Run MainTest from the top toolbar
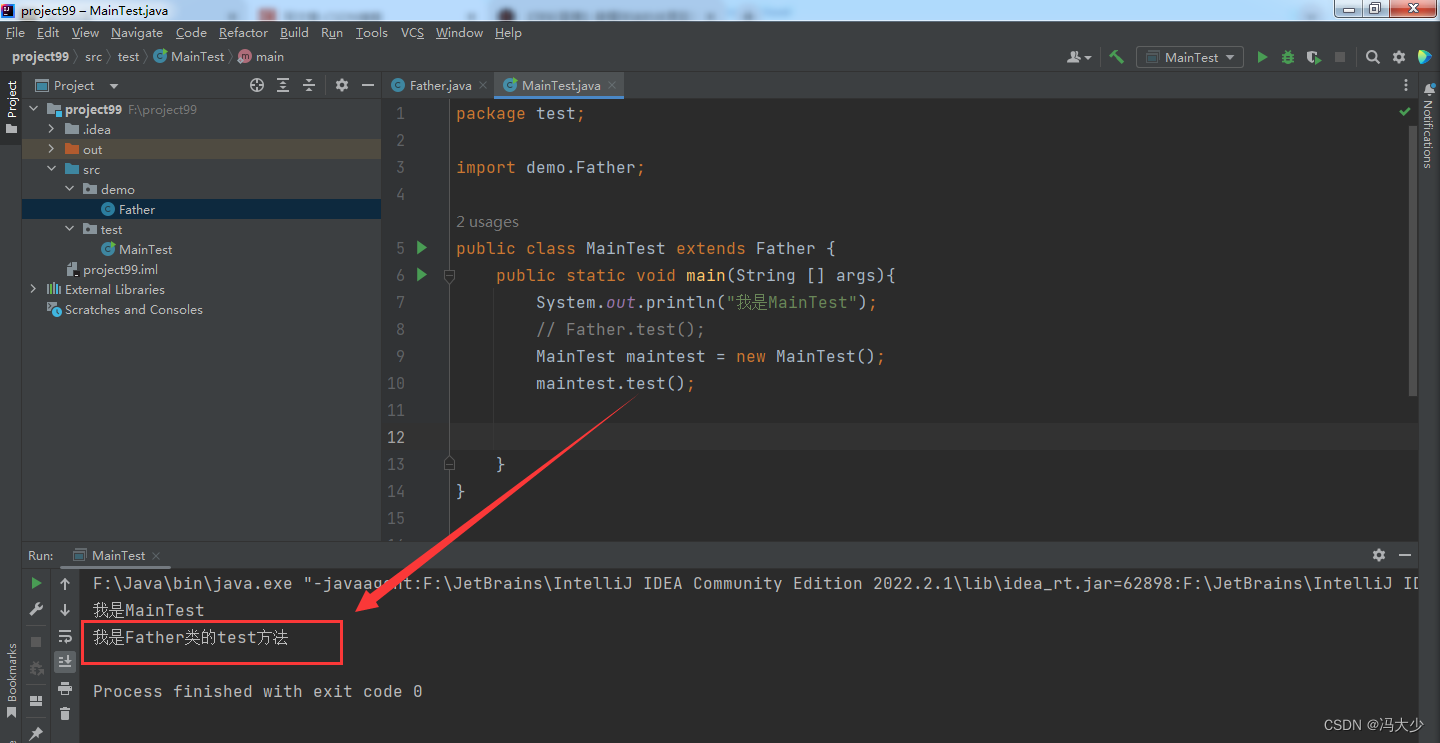Screen dimensions: 1440x743 [1262, 57]
